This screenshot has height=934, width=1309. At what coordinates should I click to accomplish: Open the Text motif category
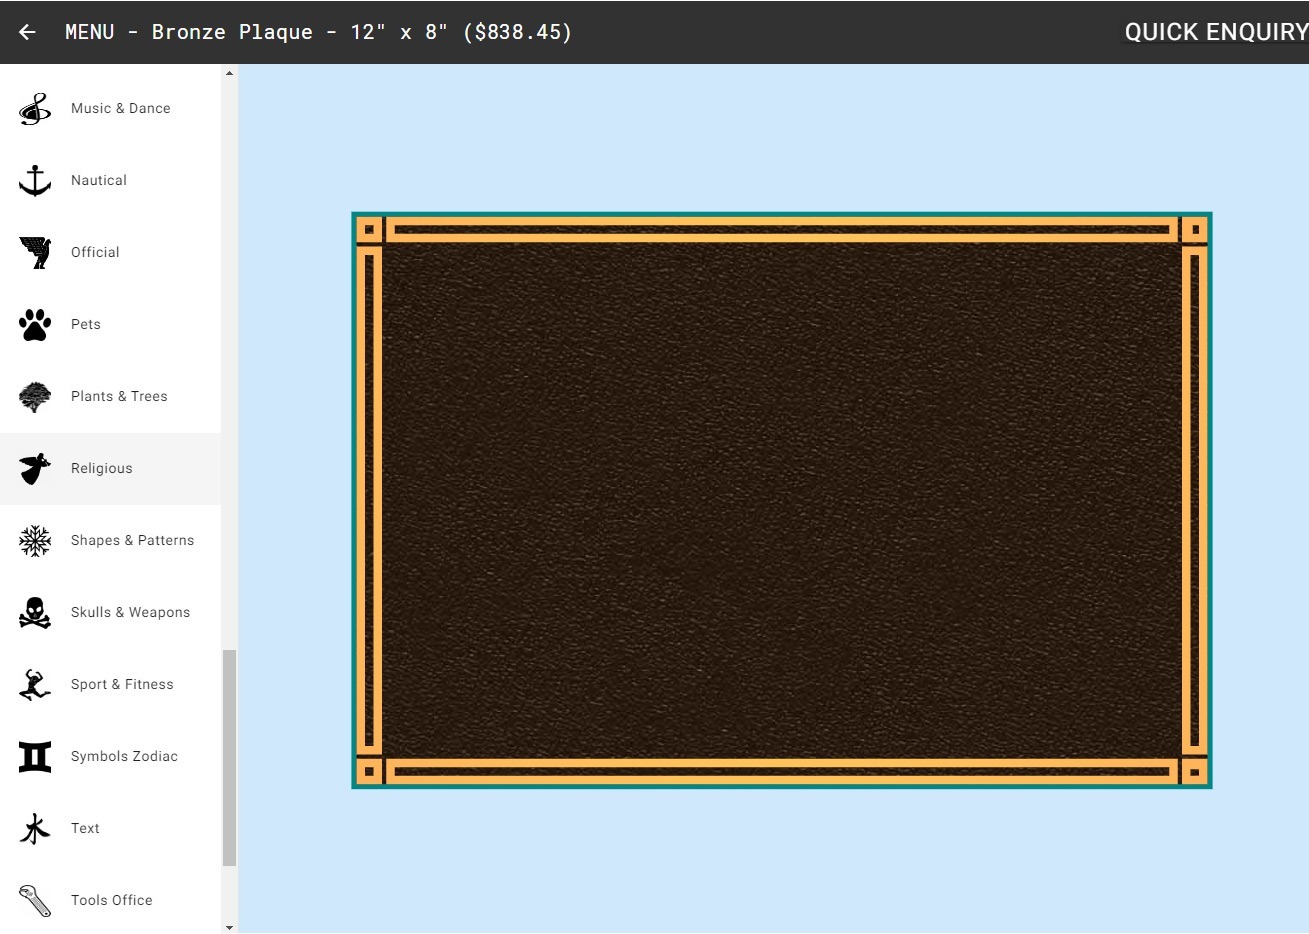(85, 829)
